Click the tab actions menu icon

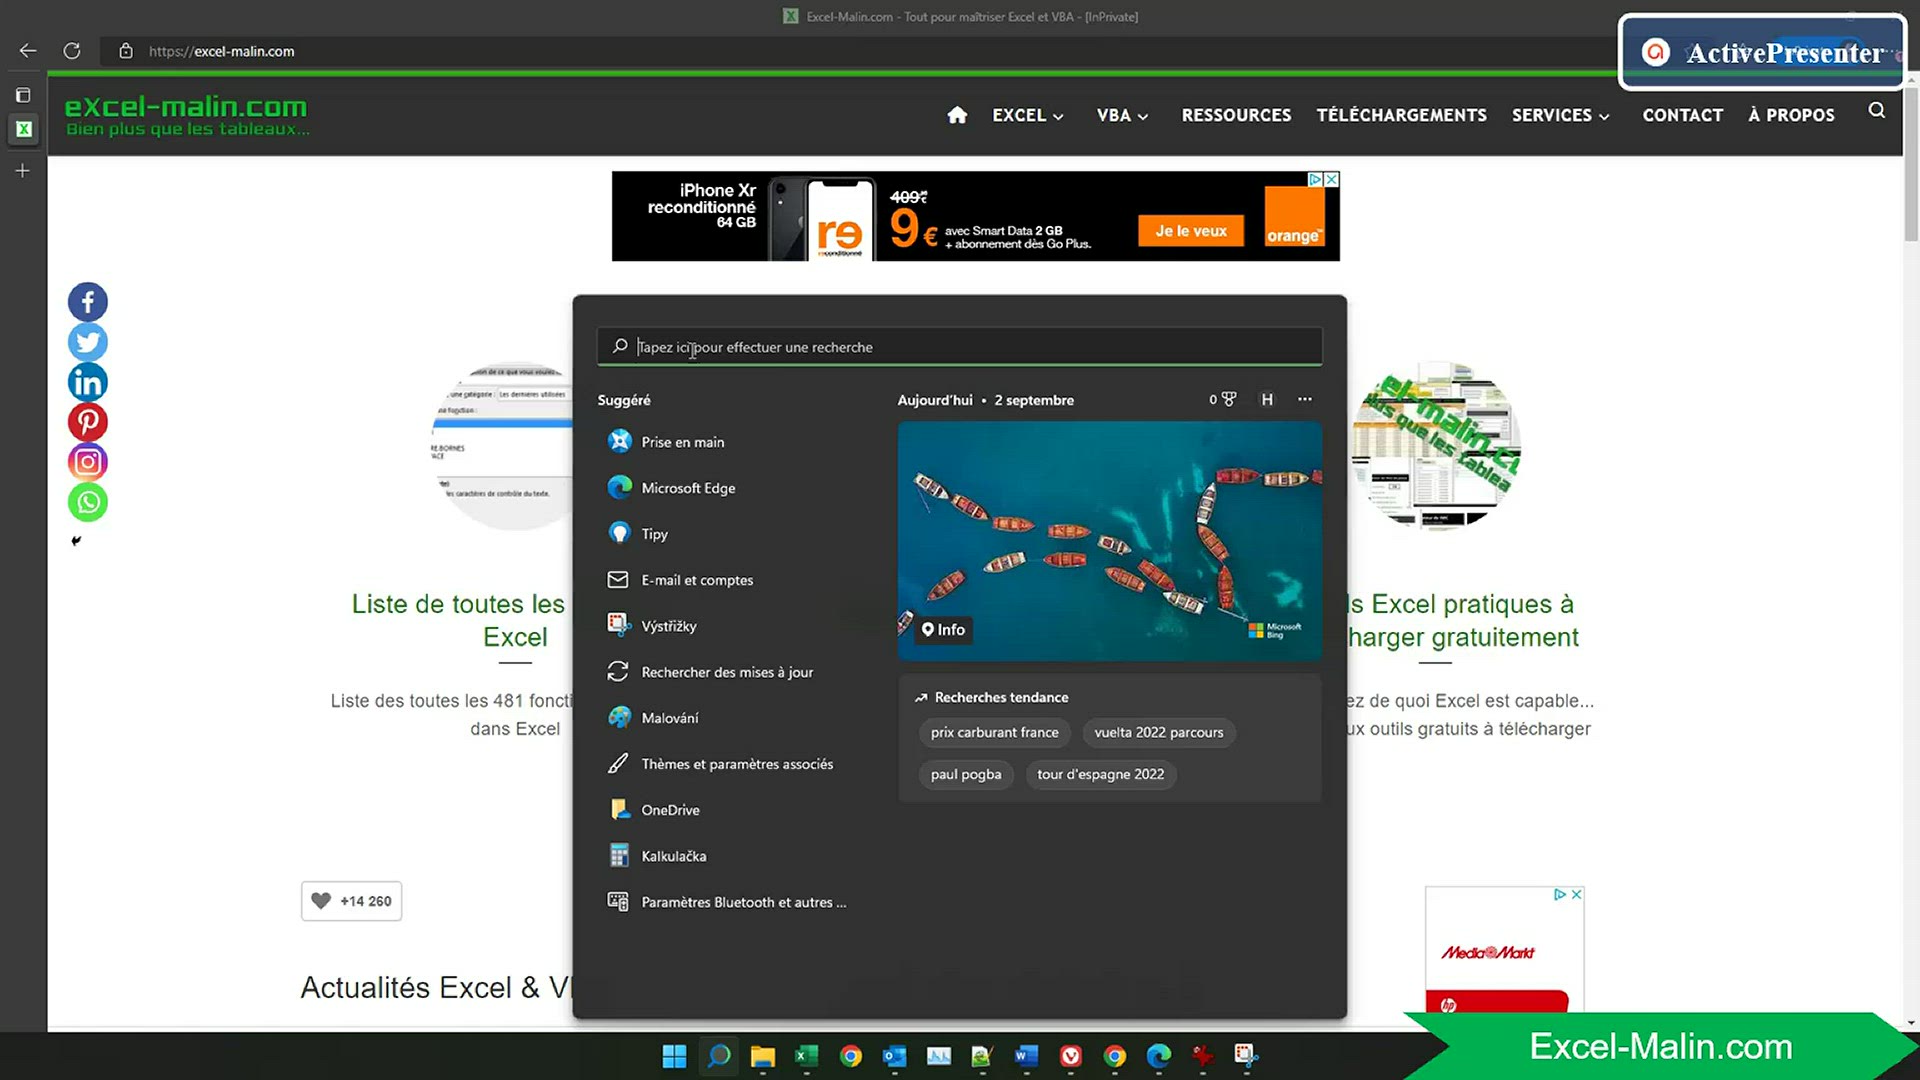click(23, 95)
